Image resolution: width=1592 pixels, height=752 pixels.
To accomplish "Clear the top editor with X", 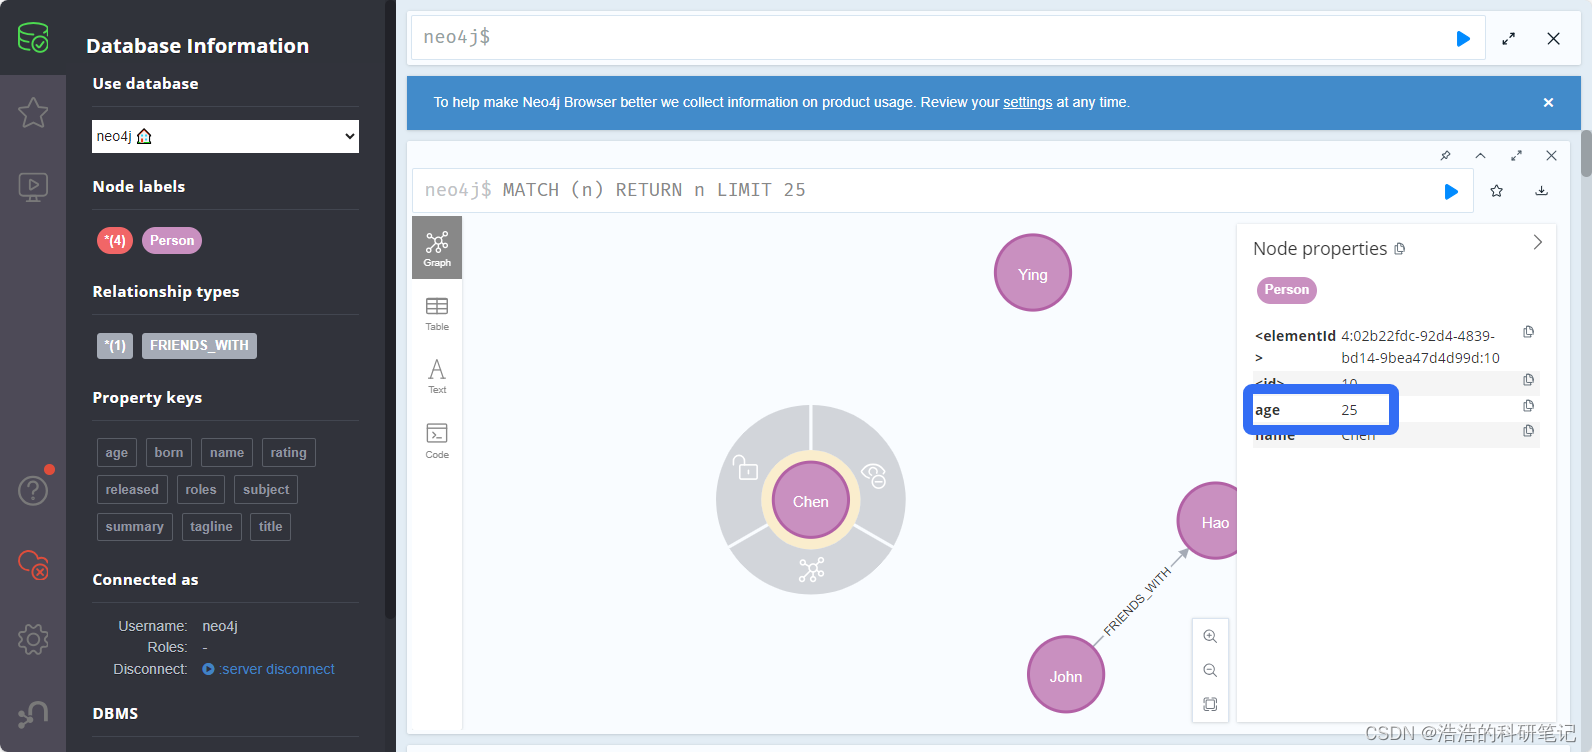I will (1553, 39).
